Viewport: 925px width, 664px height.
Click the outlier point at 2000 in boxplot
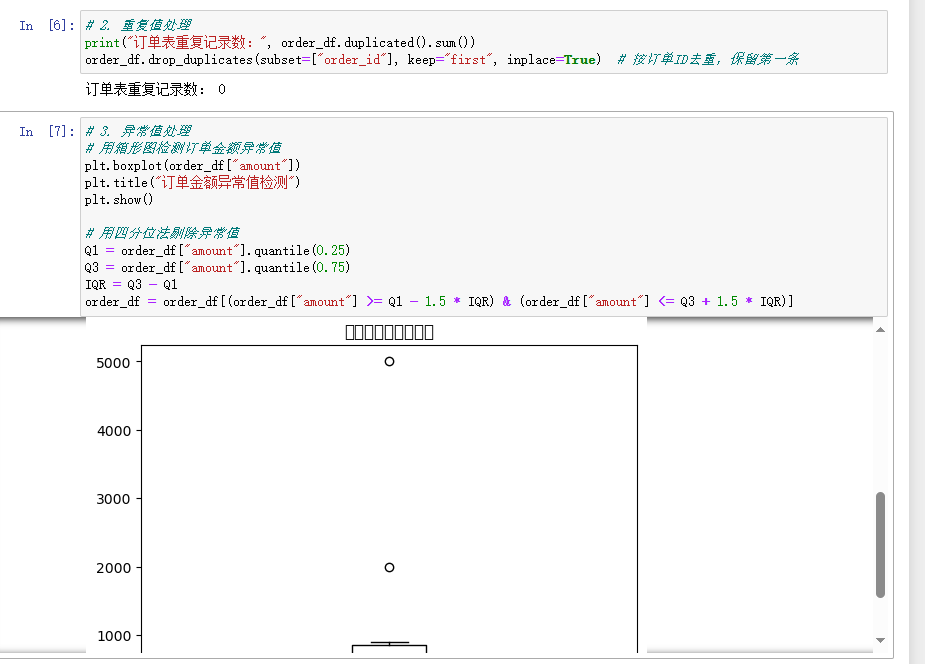(x=389, y=567)
